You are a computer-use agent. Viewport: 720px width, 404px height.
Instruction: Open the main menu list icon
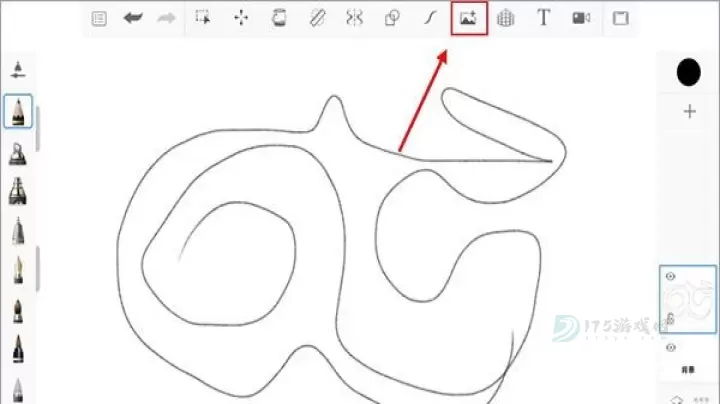point(99,18)
